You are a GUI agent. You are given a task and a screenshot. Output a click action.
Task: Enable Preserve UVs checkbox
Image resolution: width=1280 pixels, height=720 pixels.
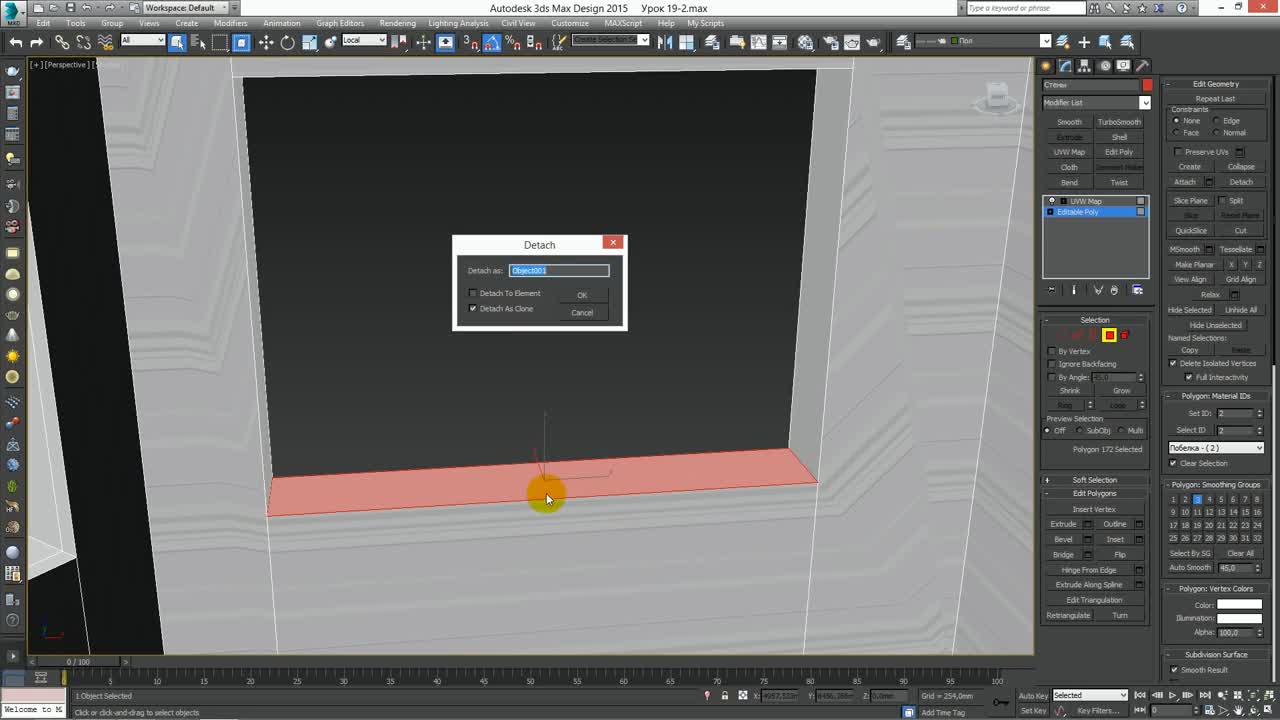coord(1178,152)
